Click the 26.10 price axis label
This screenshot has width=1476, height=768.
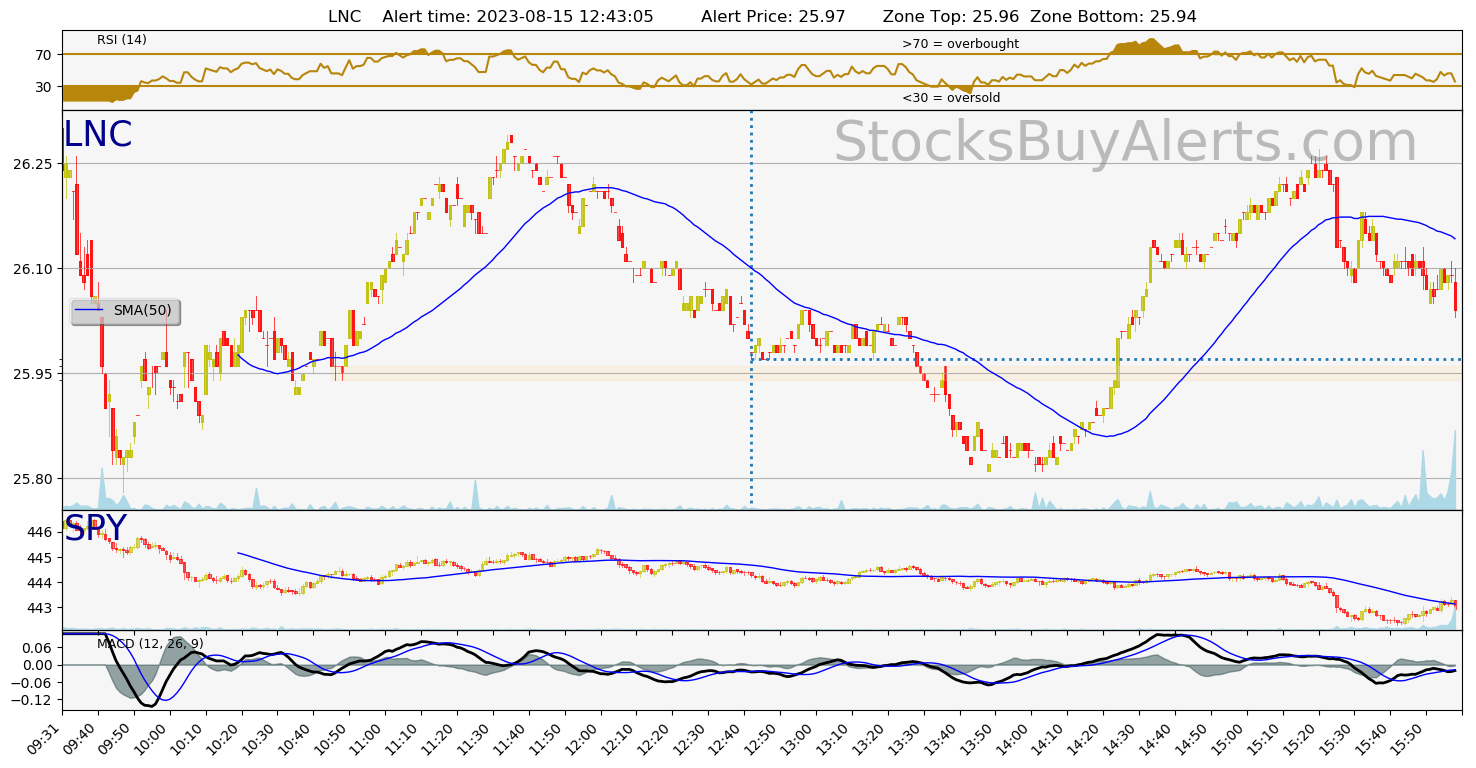tap(33, 269)
